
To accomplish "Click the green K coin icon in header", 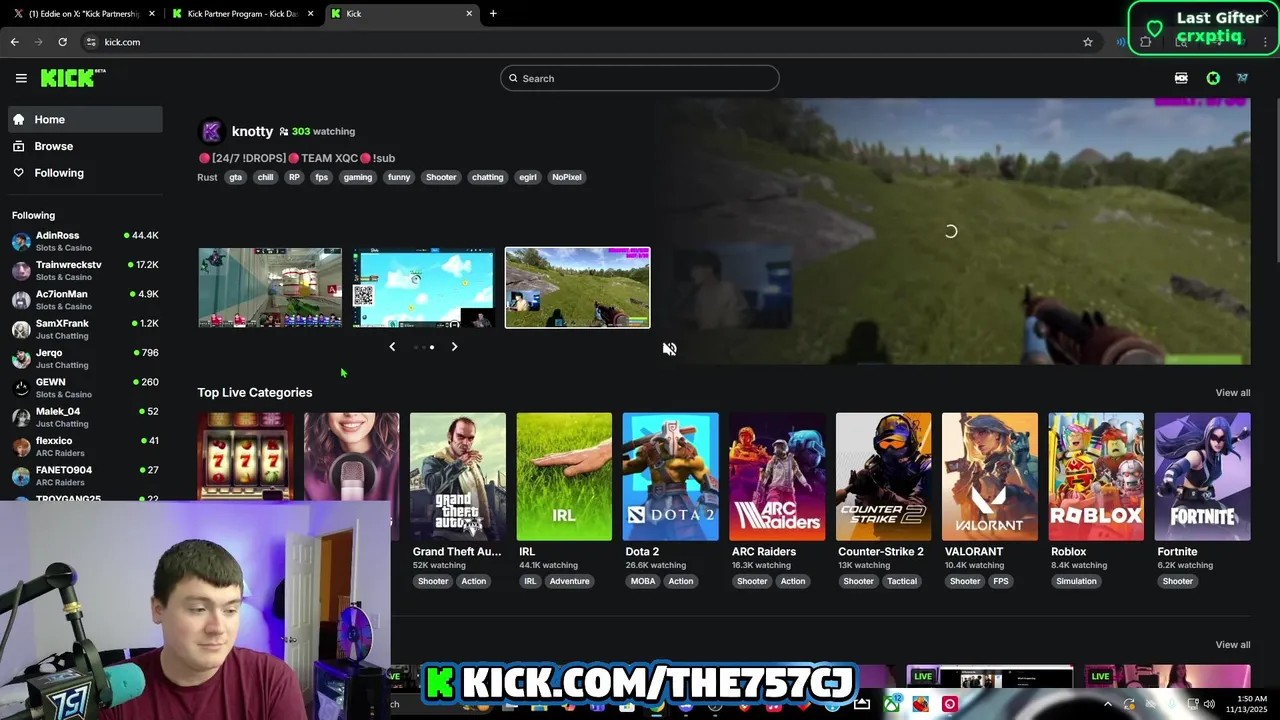I will [1213, 78].
